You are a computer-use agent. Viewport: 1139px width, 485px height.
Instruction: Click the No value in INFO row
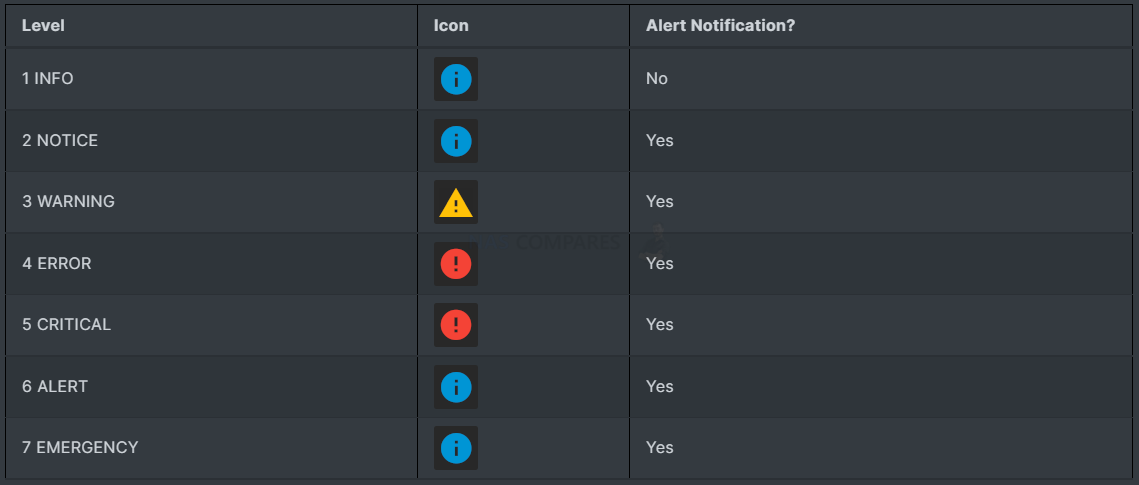tap(657, 78)
